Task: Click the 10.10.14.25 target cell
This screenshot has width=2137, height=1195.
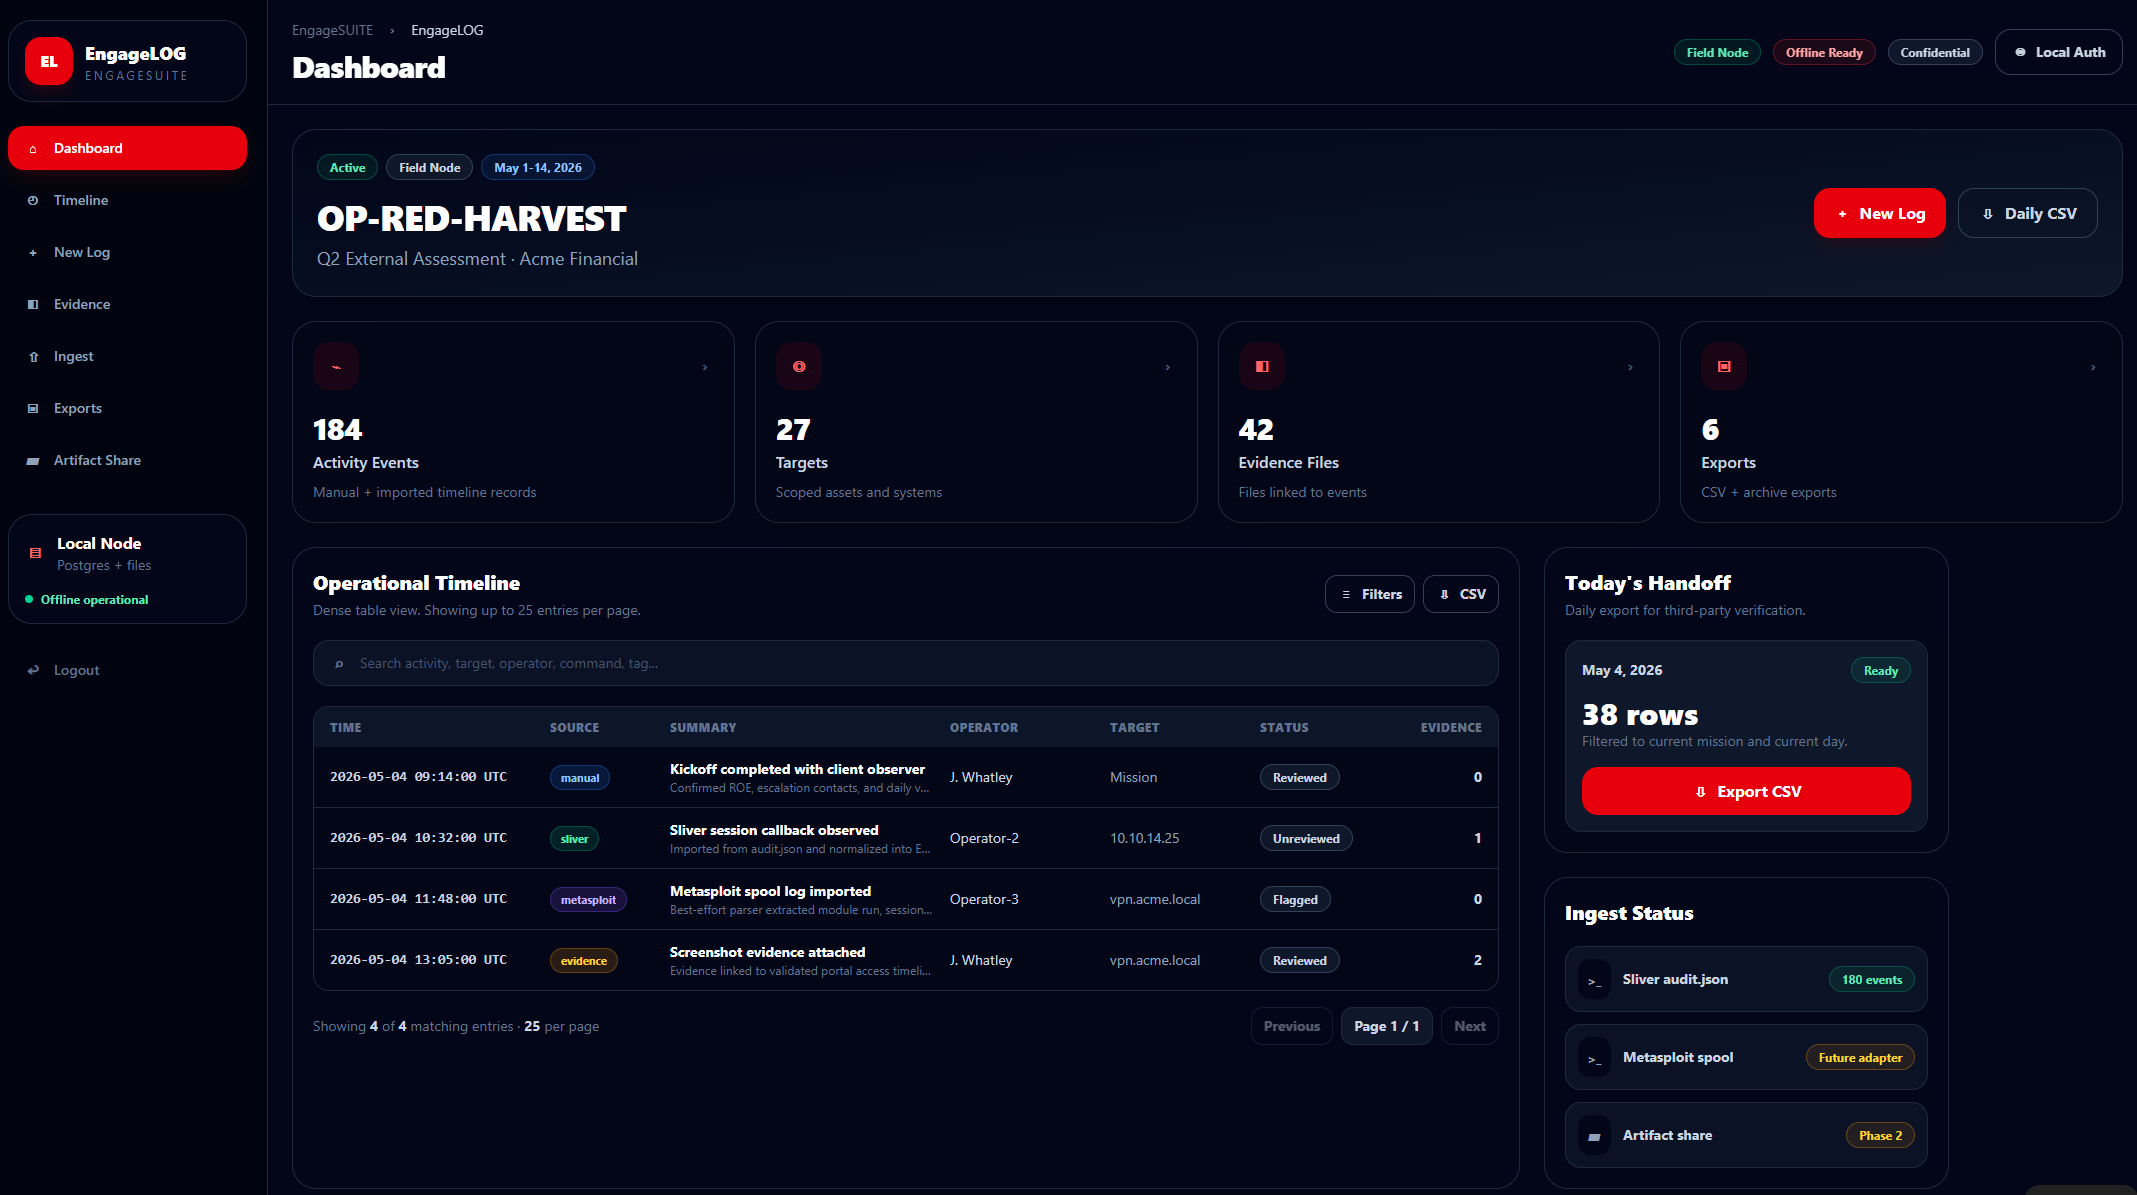Action: point(1144,838)
